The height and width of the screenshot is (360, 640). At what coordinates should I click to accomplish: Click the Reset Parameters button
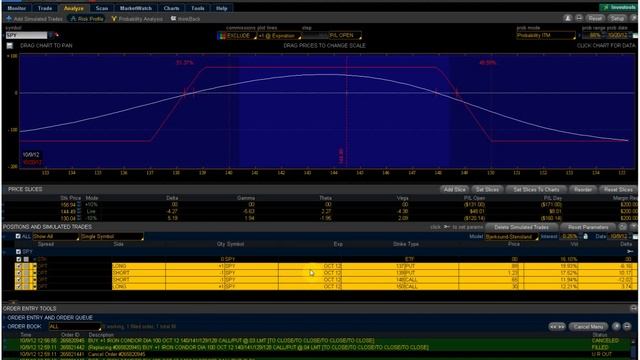pos(588,227)
